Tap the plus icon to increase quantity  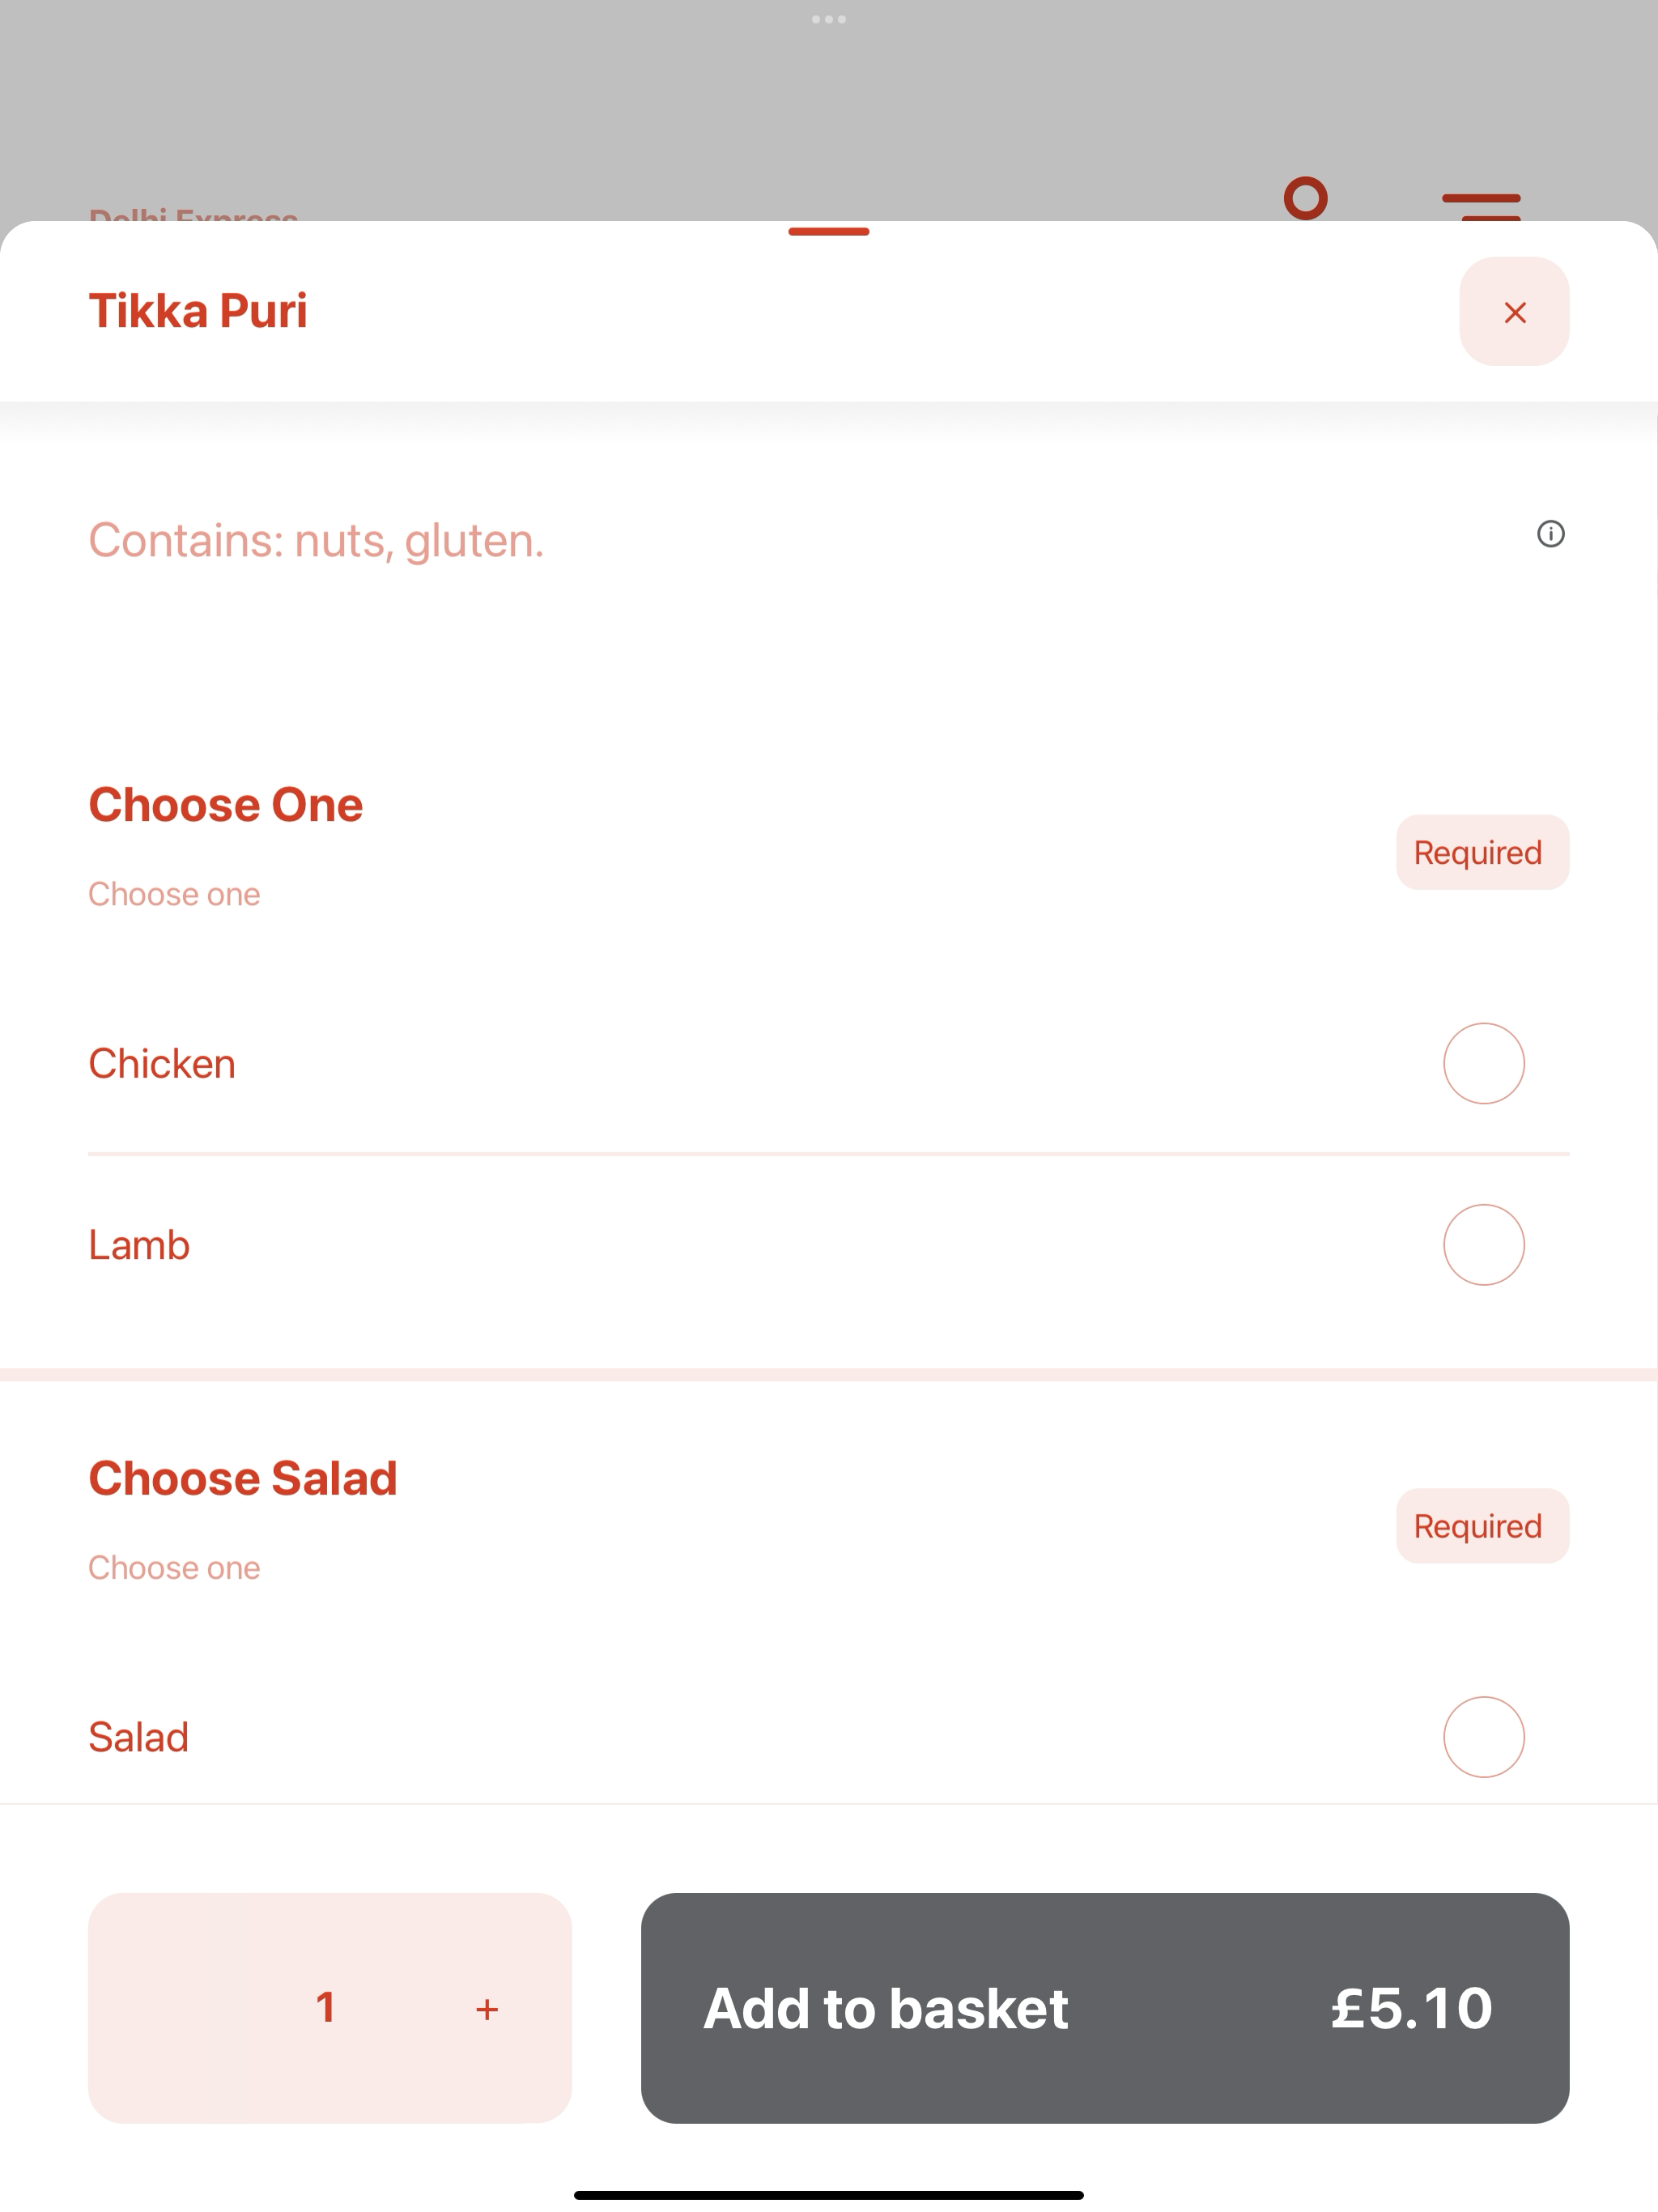point(487,2009)
